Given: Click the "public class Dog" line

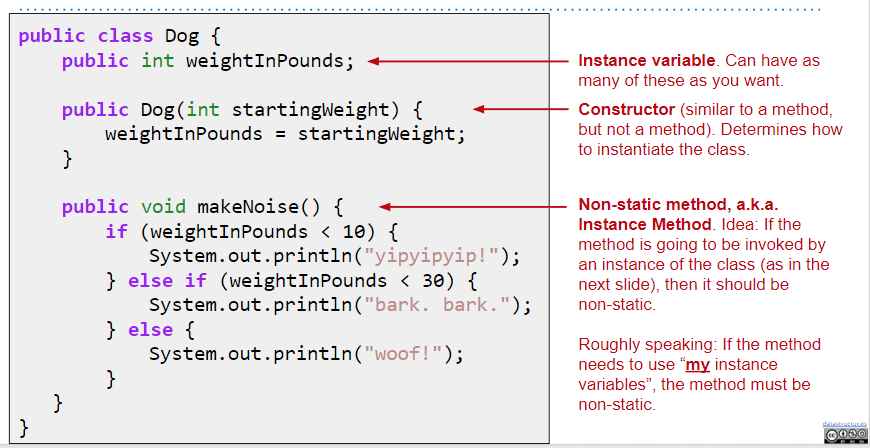Looking at the screenshot, I should pos(119,36).
